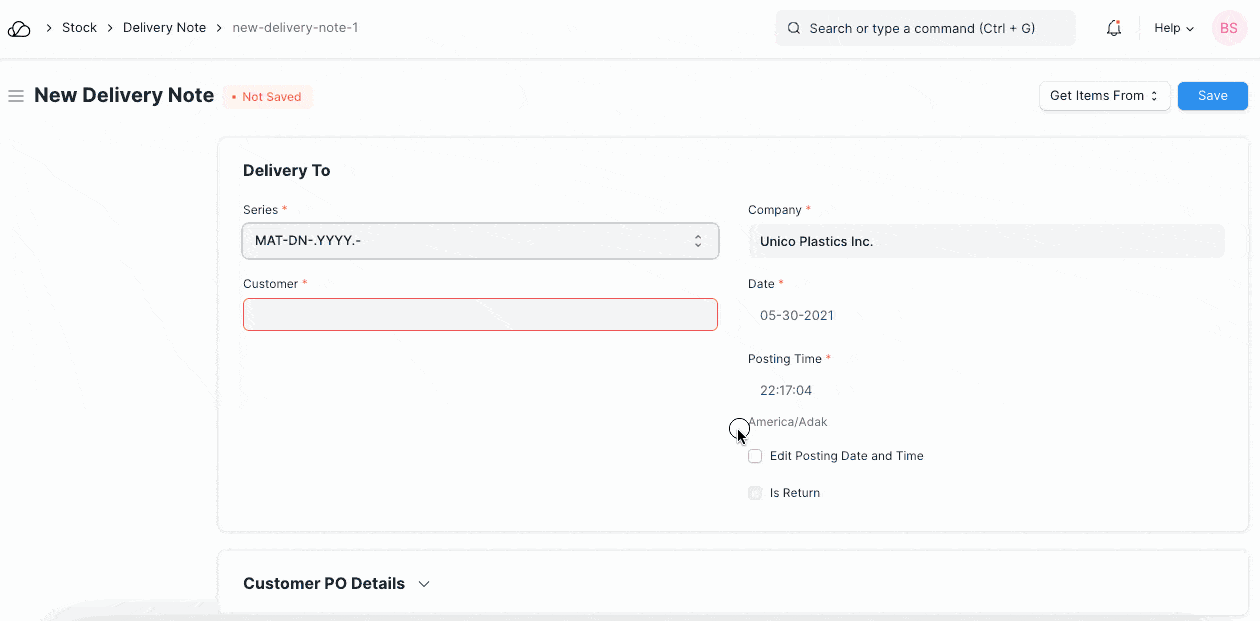Open the Help menu
1260x621 pixels.
coord(1174,29)
